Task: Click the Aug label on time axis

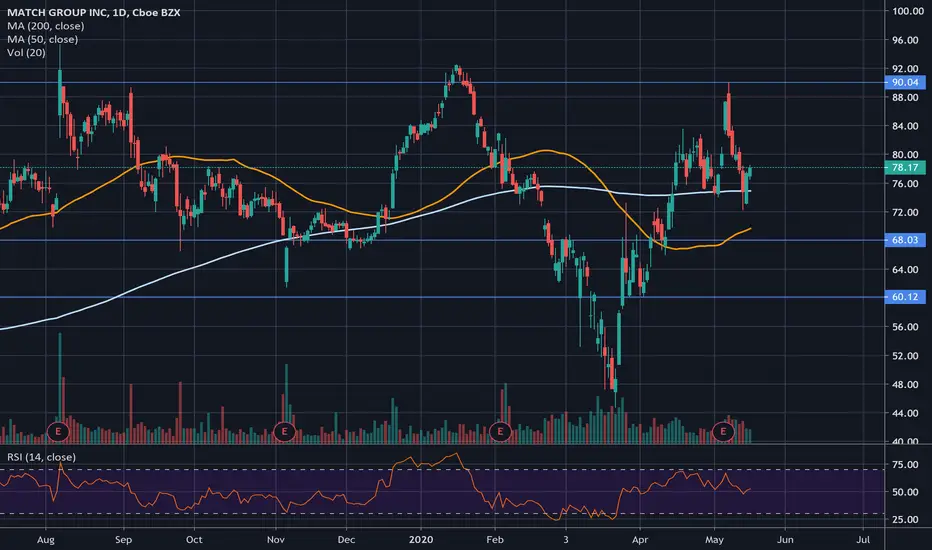Action: pyautogui.click(x=46, y=540)
